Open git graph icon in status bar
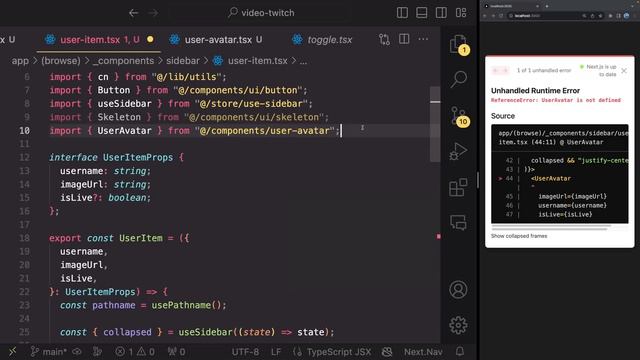The width and height of the screenshot is (640, 360). [97, 351]
